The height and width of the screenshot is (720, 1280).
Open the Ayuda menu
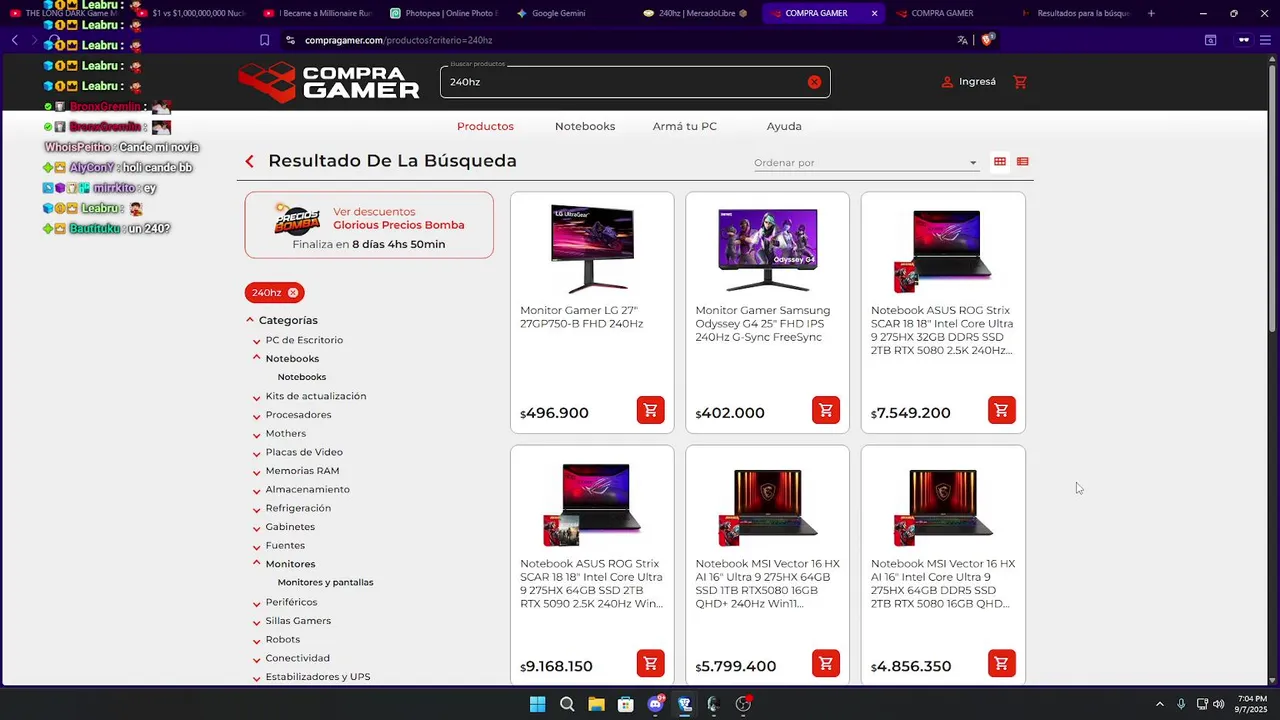click(784, 126)
